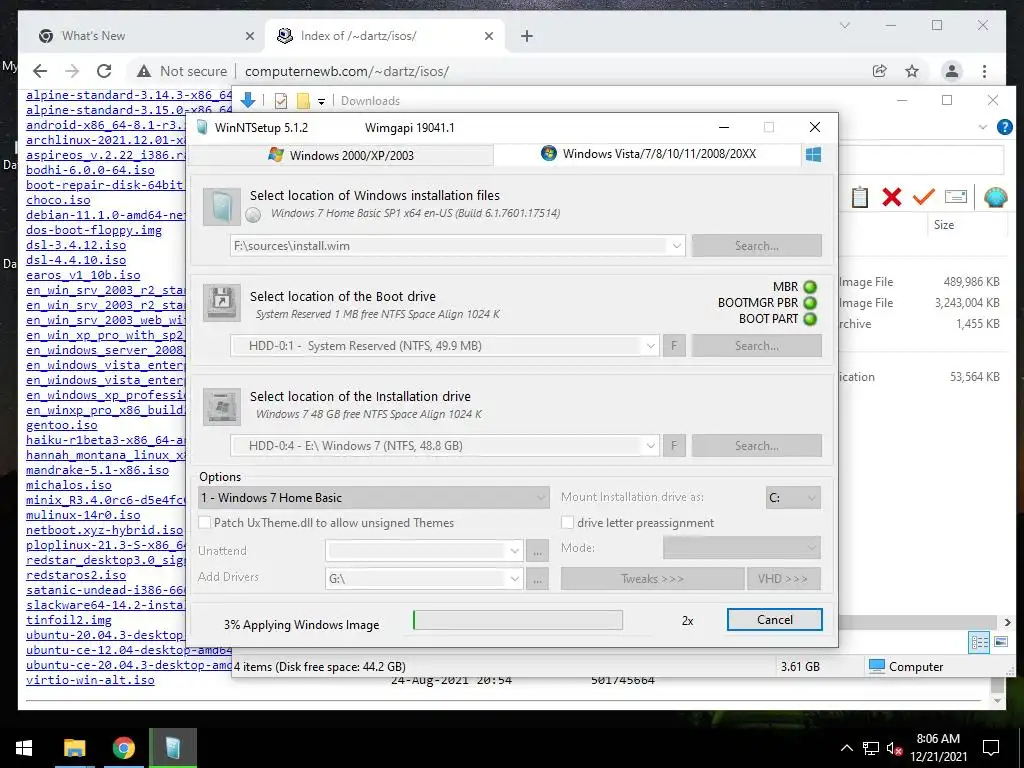The image size is (1024, 768).
Task: Reload the Chrome page
Action: point(104,71)
